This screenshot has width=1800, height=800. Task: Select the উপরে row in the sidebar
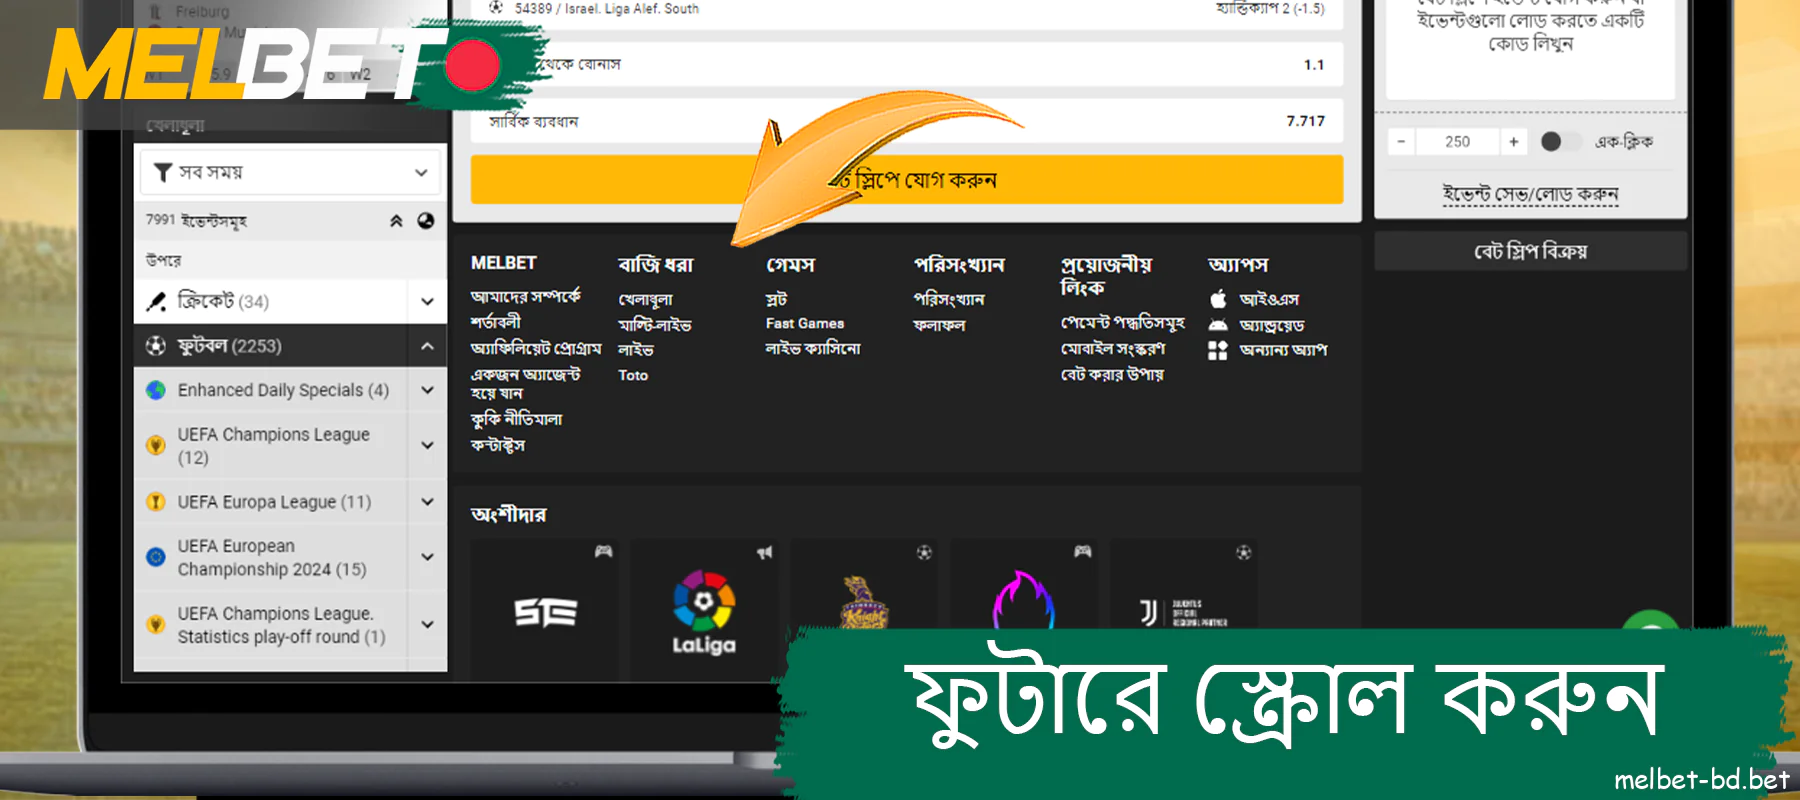point(290,260)
